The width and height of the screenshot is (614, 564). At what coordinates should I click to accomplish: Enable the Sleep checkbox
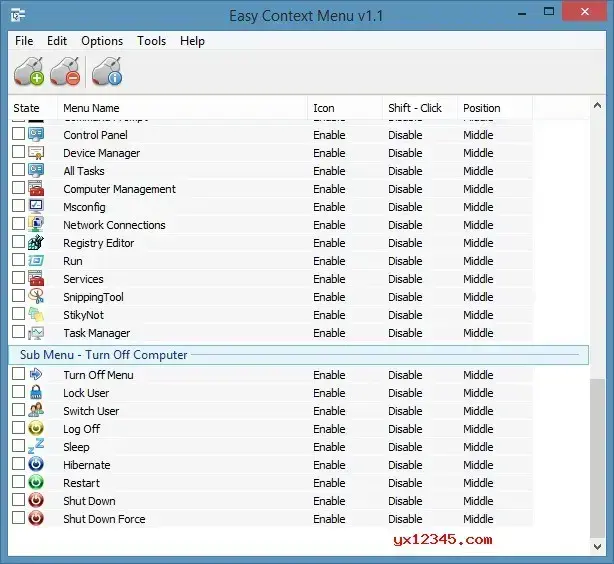coord(18,446)
